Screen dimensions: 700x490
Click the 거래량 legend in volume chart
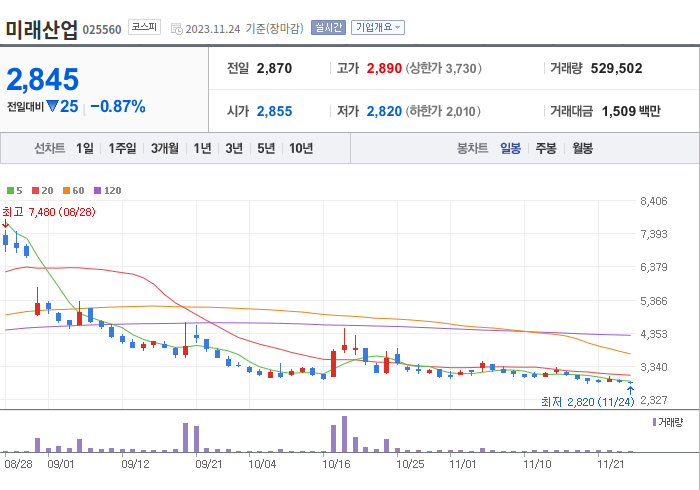[x=668, y=422]
